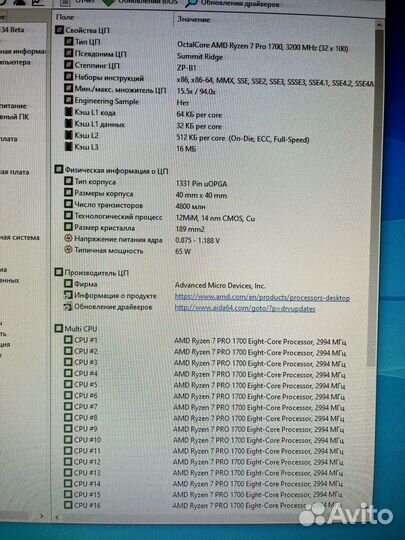Click the vertical scrollbar up arrow
The width and height of the screenshot is (405, 540).
(379, 25)
